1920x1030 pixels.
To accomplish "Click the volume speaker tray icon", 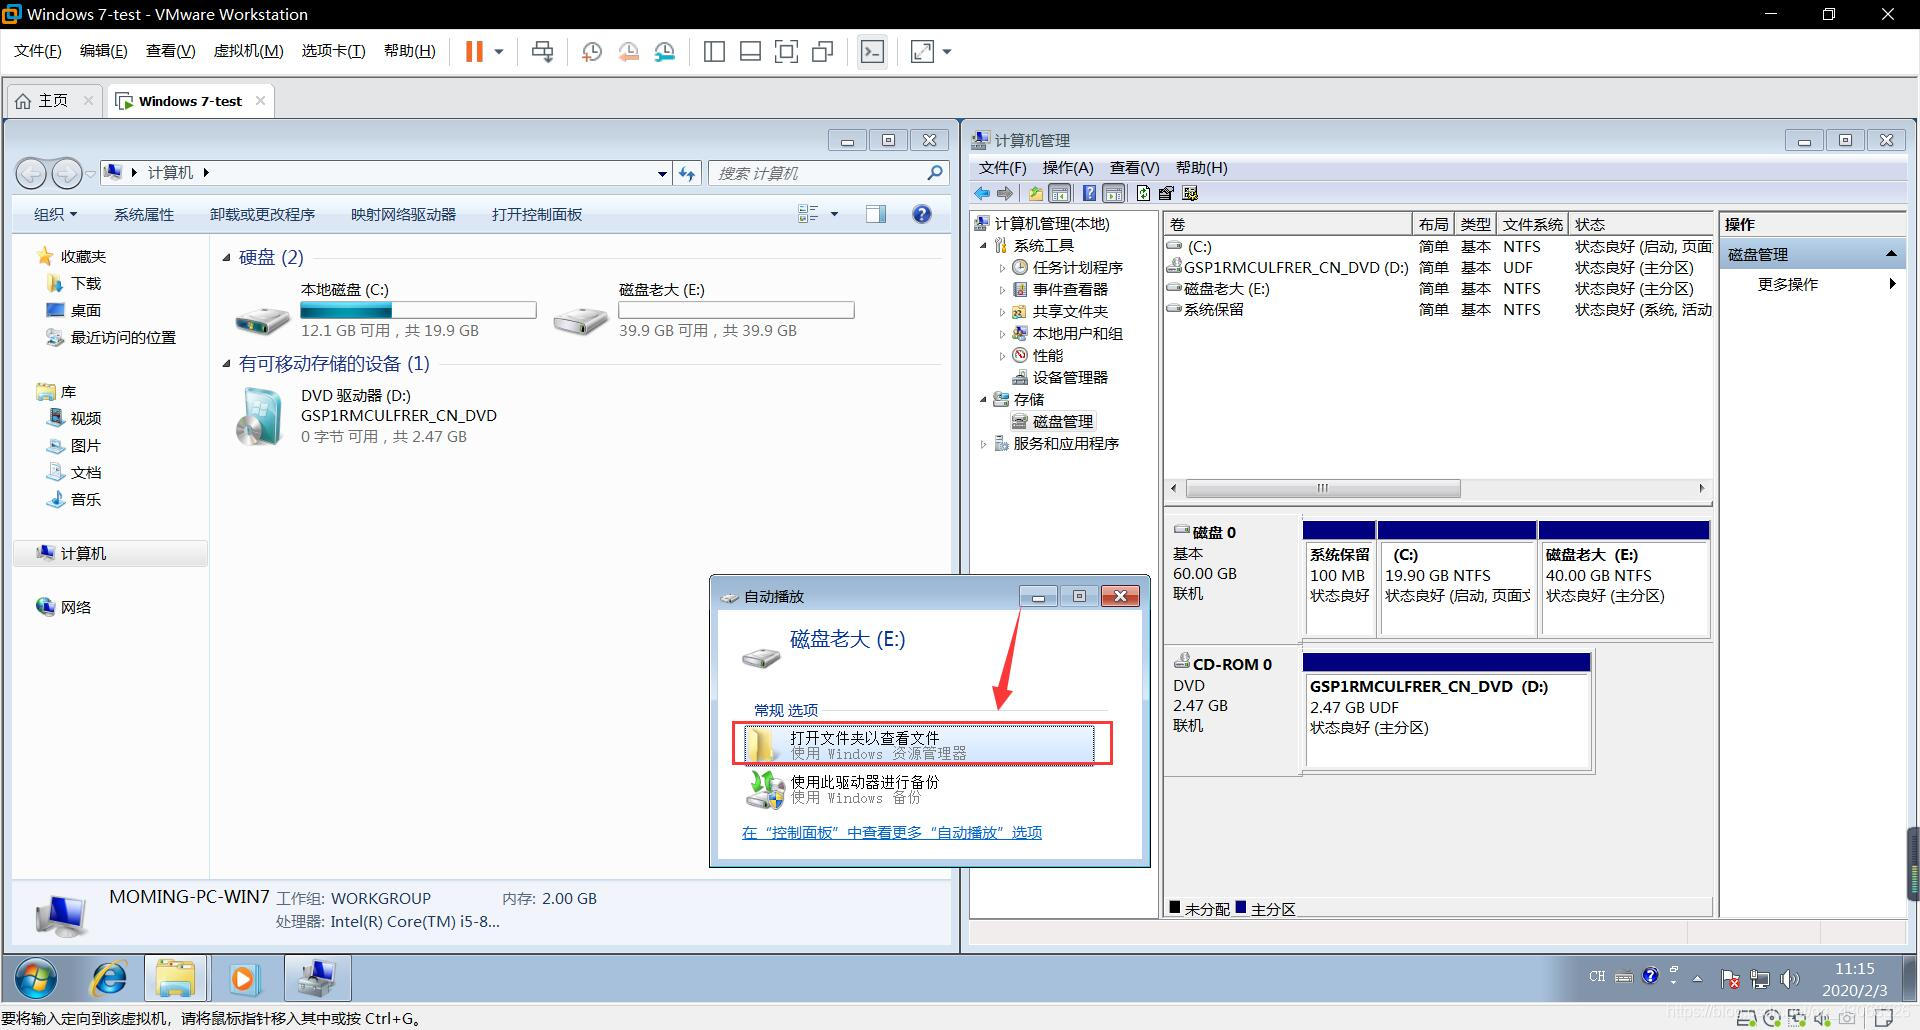I will point(1789,979).
